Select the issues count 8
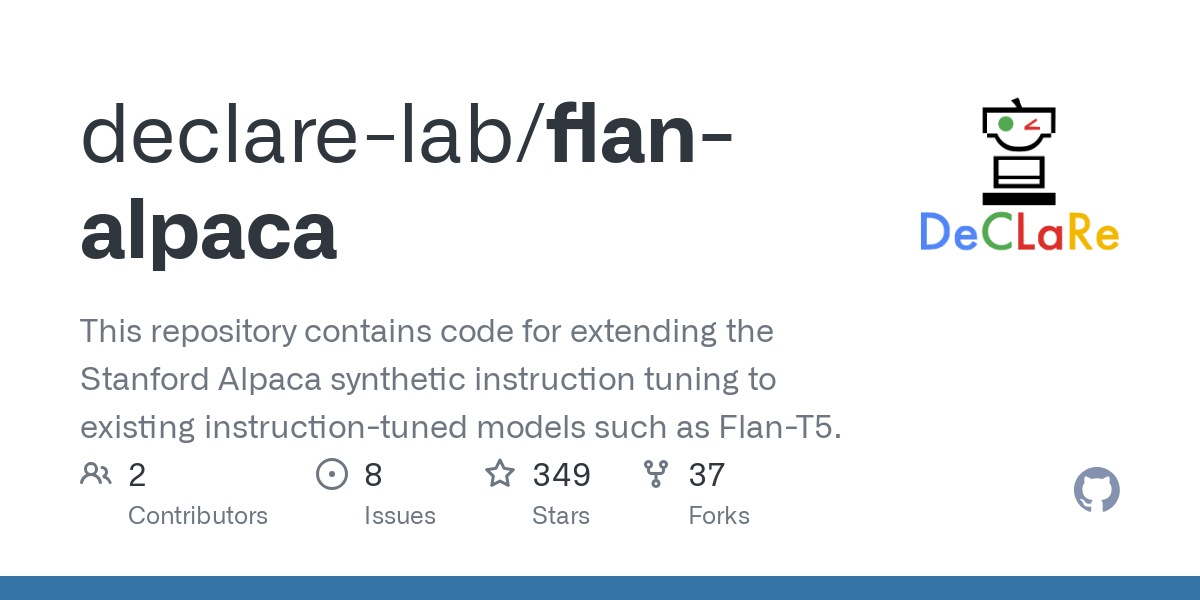 click(373, 475)
